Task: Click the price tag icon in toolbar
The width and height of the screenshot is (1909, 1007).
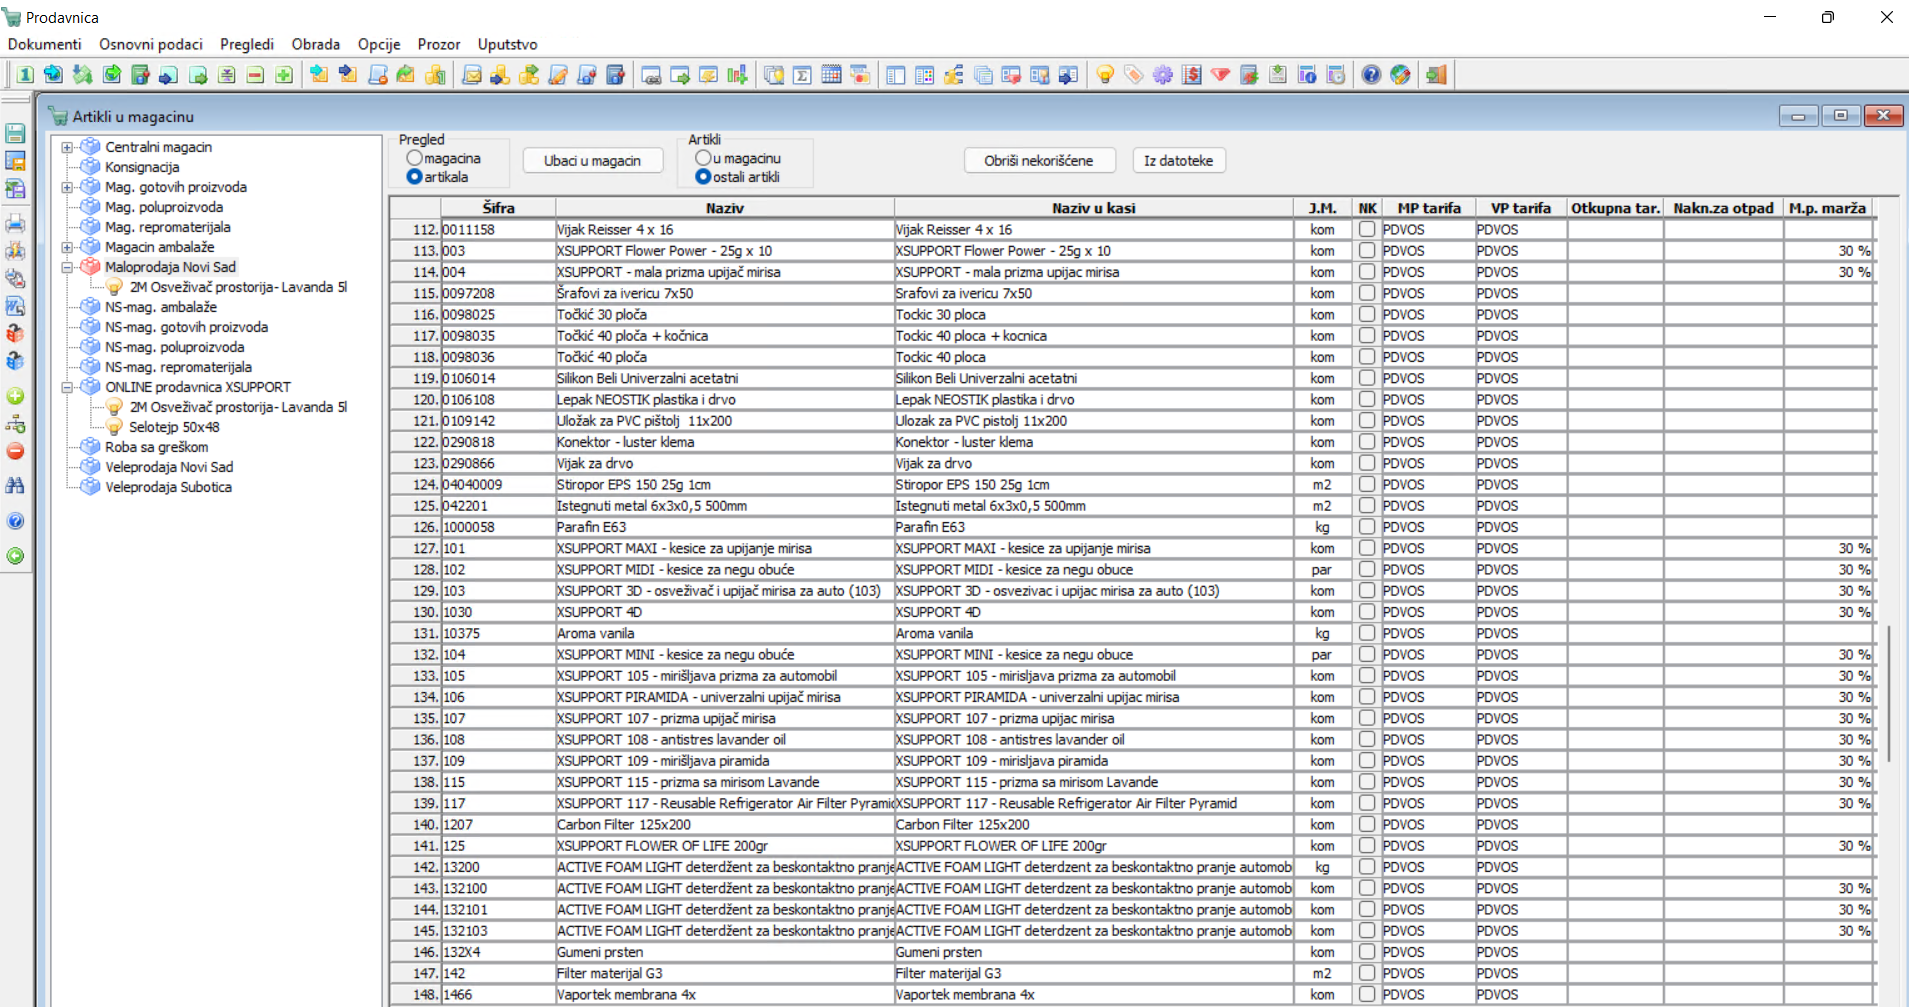Action: pyautogui.click(x=1134, y=75)
